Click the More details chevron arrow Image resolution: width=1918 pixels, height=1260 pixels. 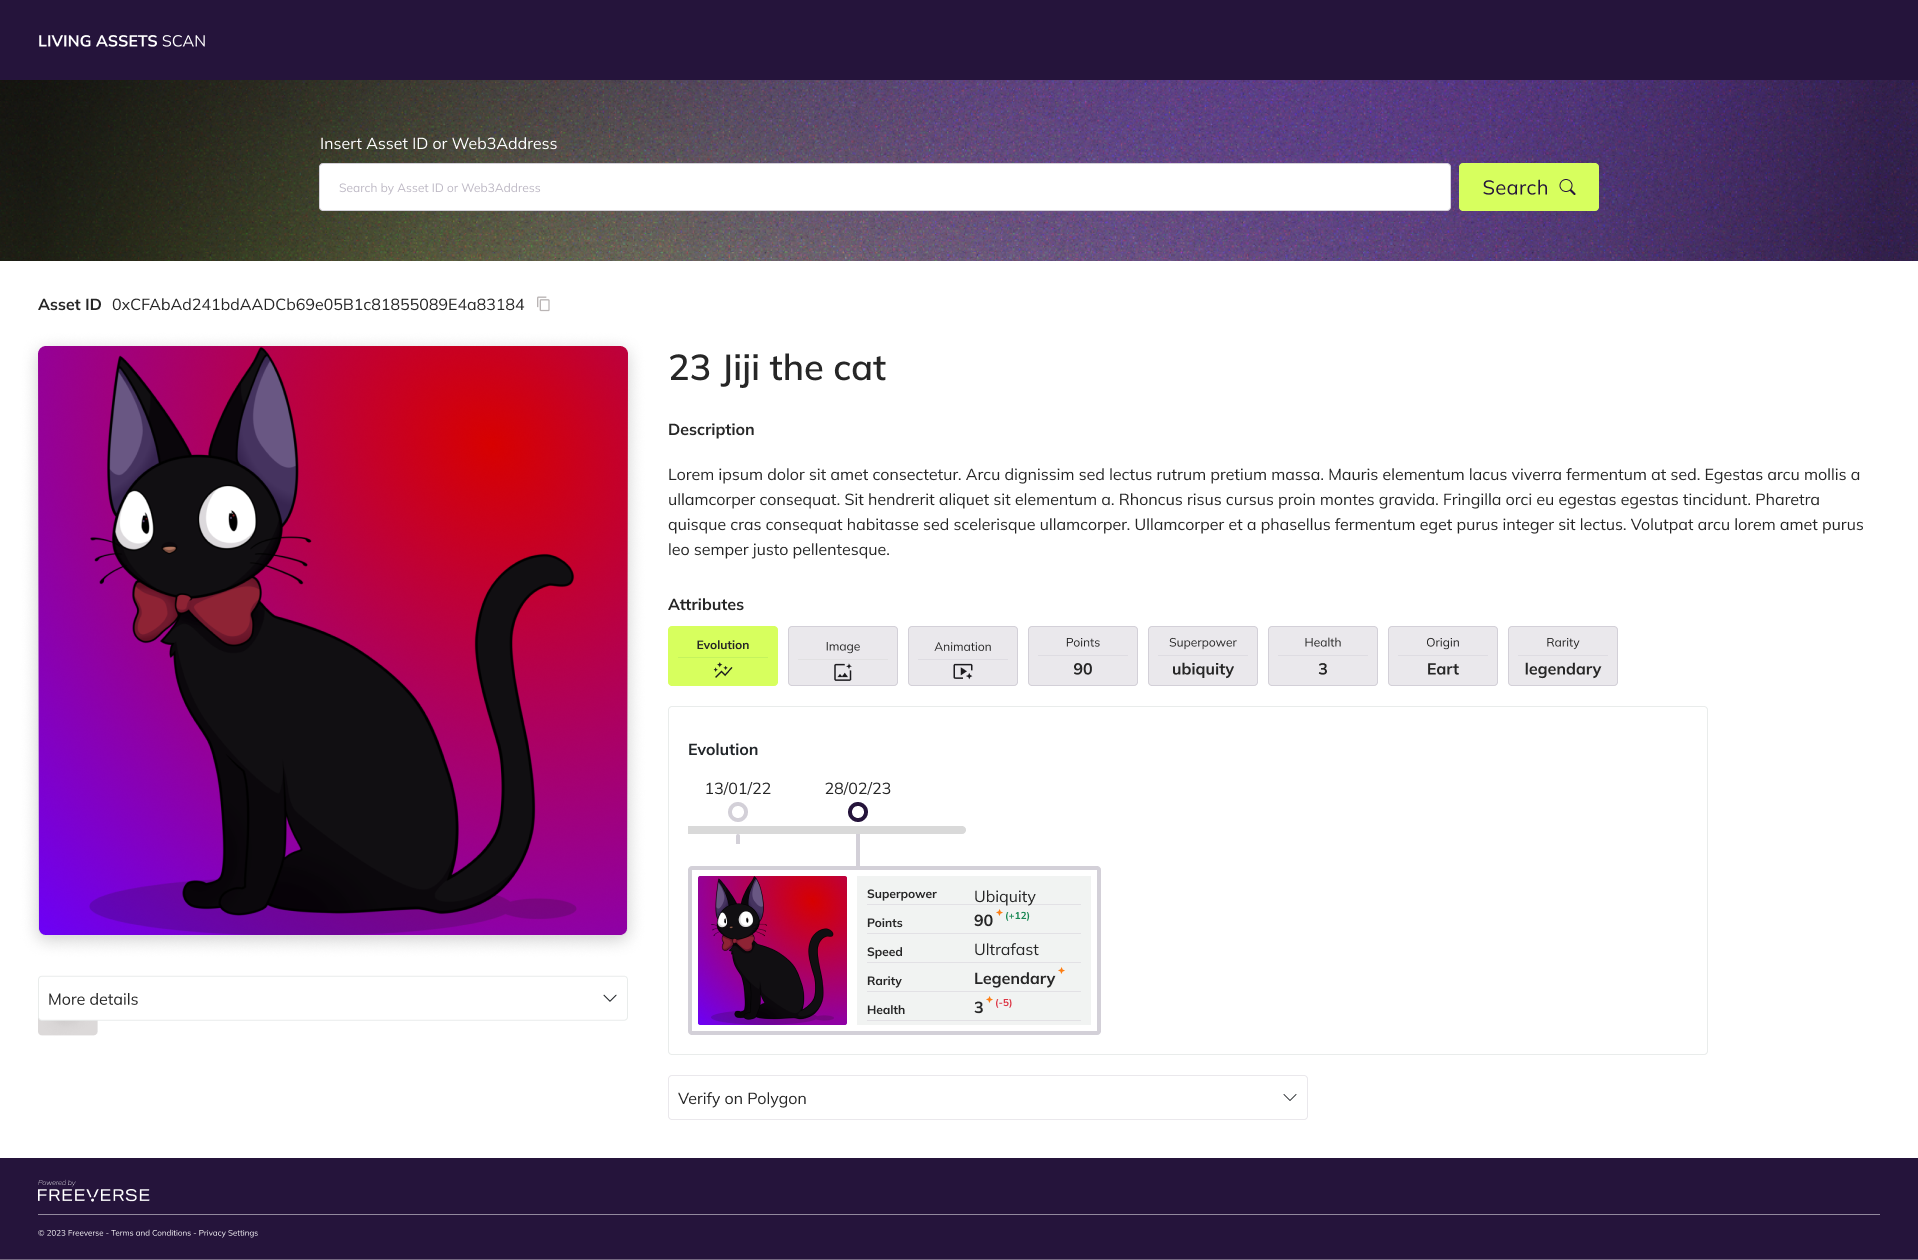610,999
